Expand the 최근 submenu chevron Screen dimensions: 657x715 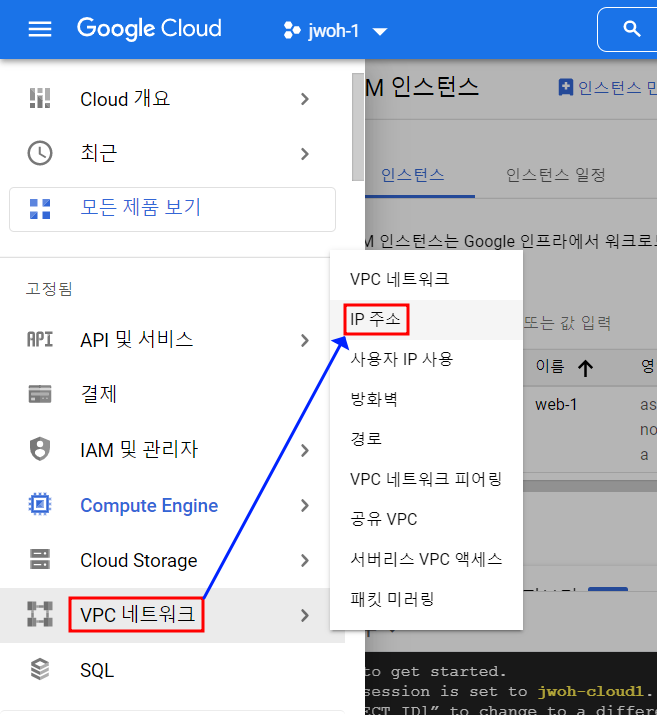click(x=305, y=154)
